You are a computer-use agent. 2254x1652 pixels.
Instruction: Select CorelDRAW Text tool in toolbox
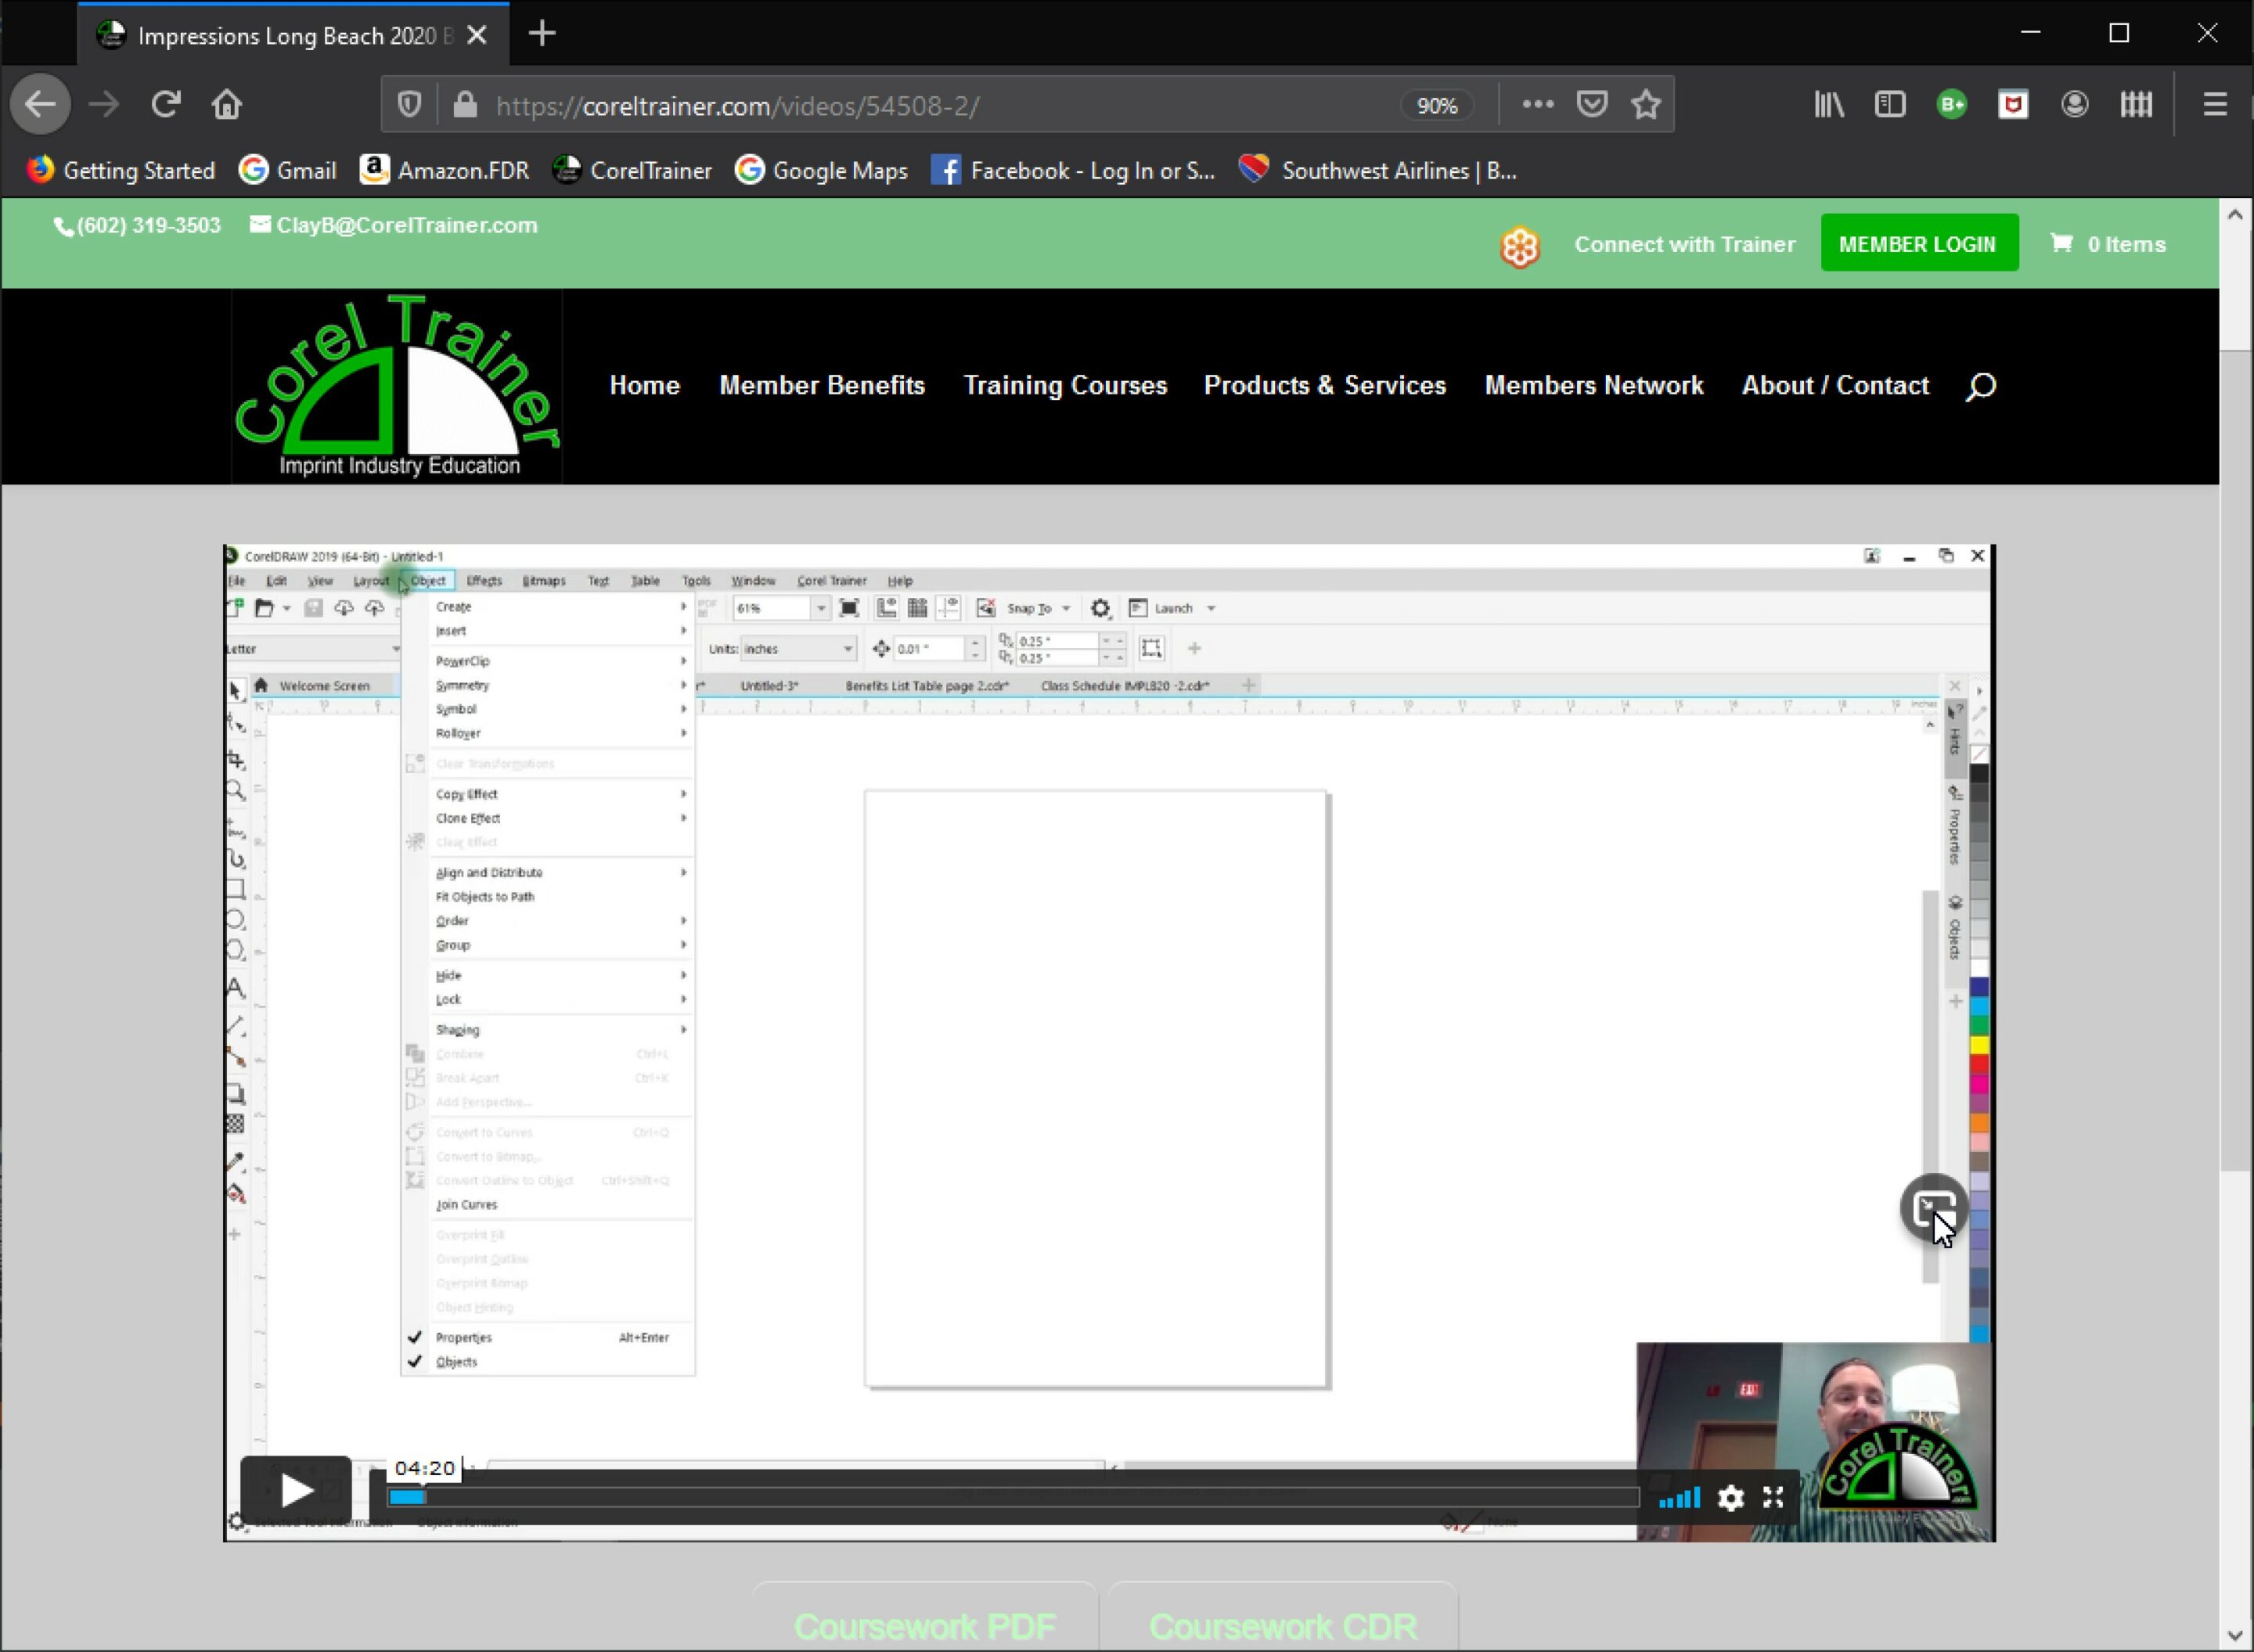click(x=235, y=988)
